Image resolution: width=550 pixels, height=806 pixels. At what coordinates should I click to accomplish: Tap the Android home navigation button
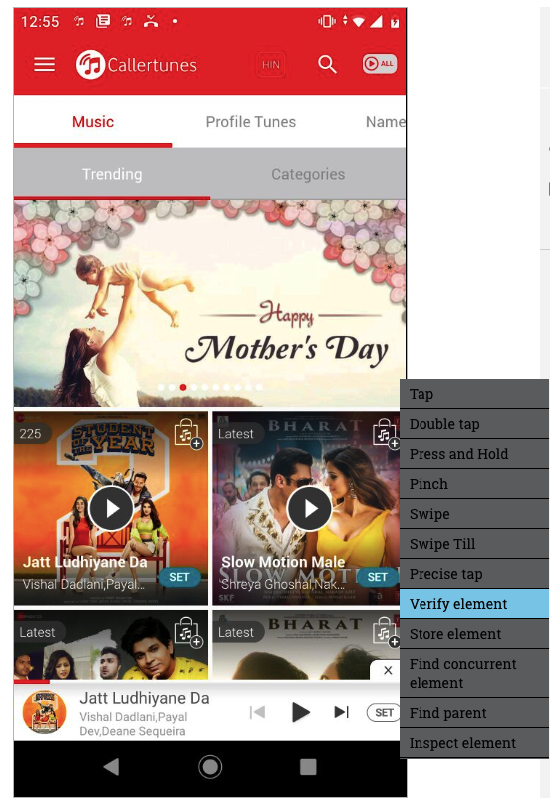(210, 766)
